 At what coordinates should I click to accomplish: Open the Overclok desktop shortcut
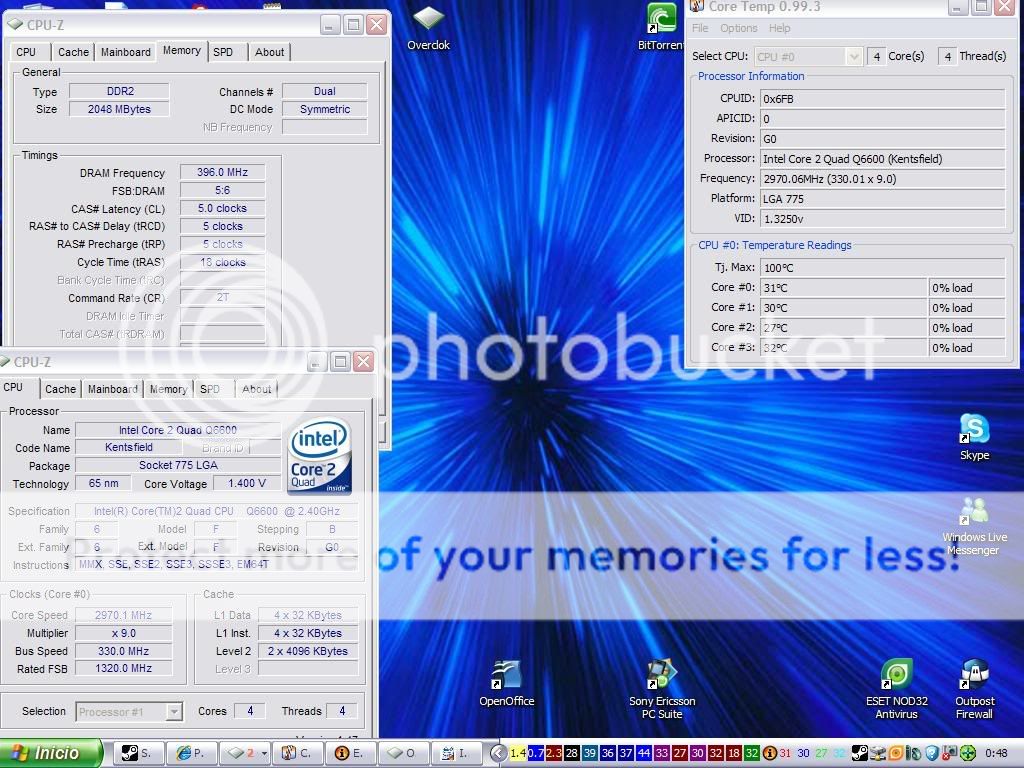[428, 26]
